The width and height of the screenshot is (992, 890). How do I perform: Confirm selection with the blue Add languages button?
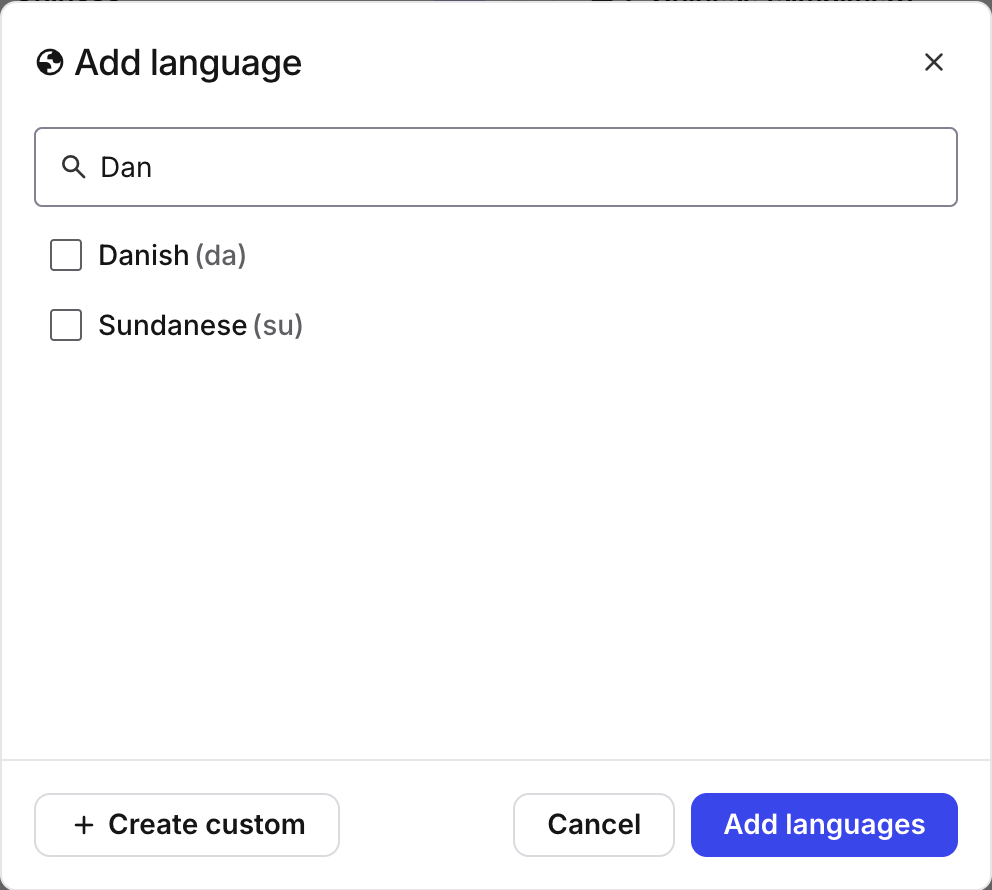click(823, 825)
